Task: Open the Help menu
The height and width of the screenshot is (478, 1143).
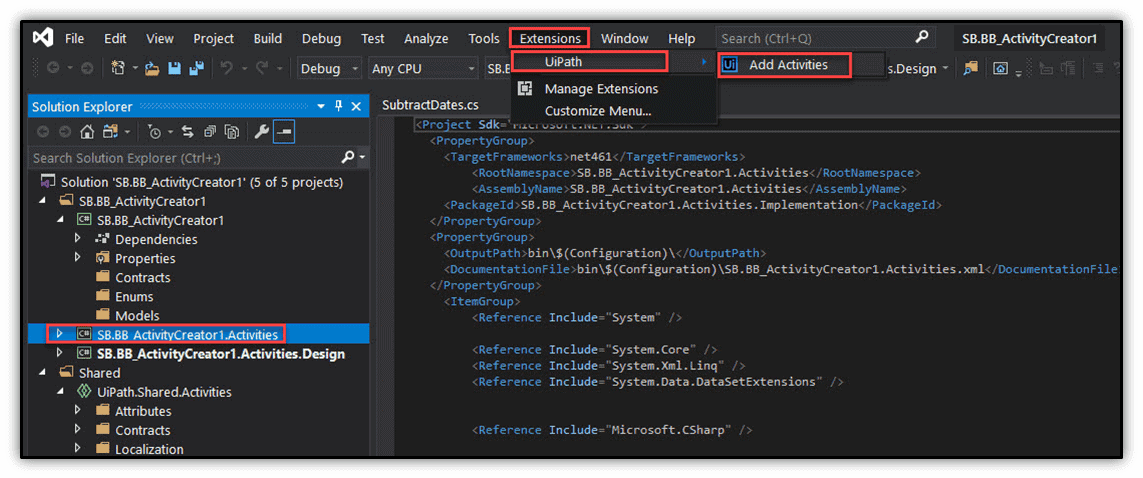Action: pos(682,39)
